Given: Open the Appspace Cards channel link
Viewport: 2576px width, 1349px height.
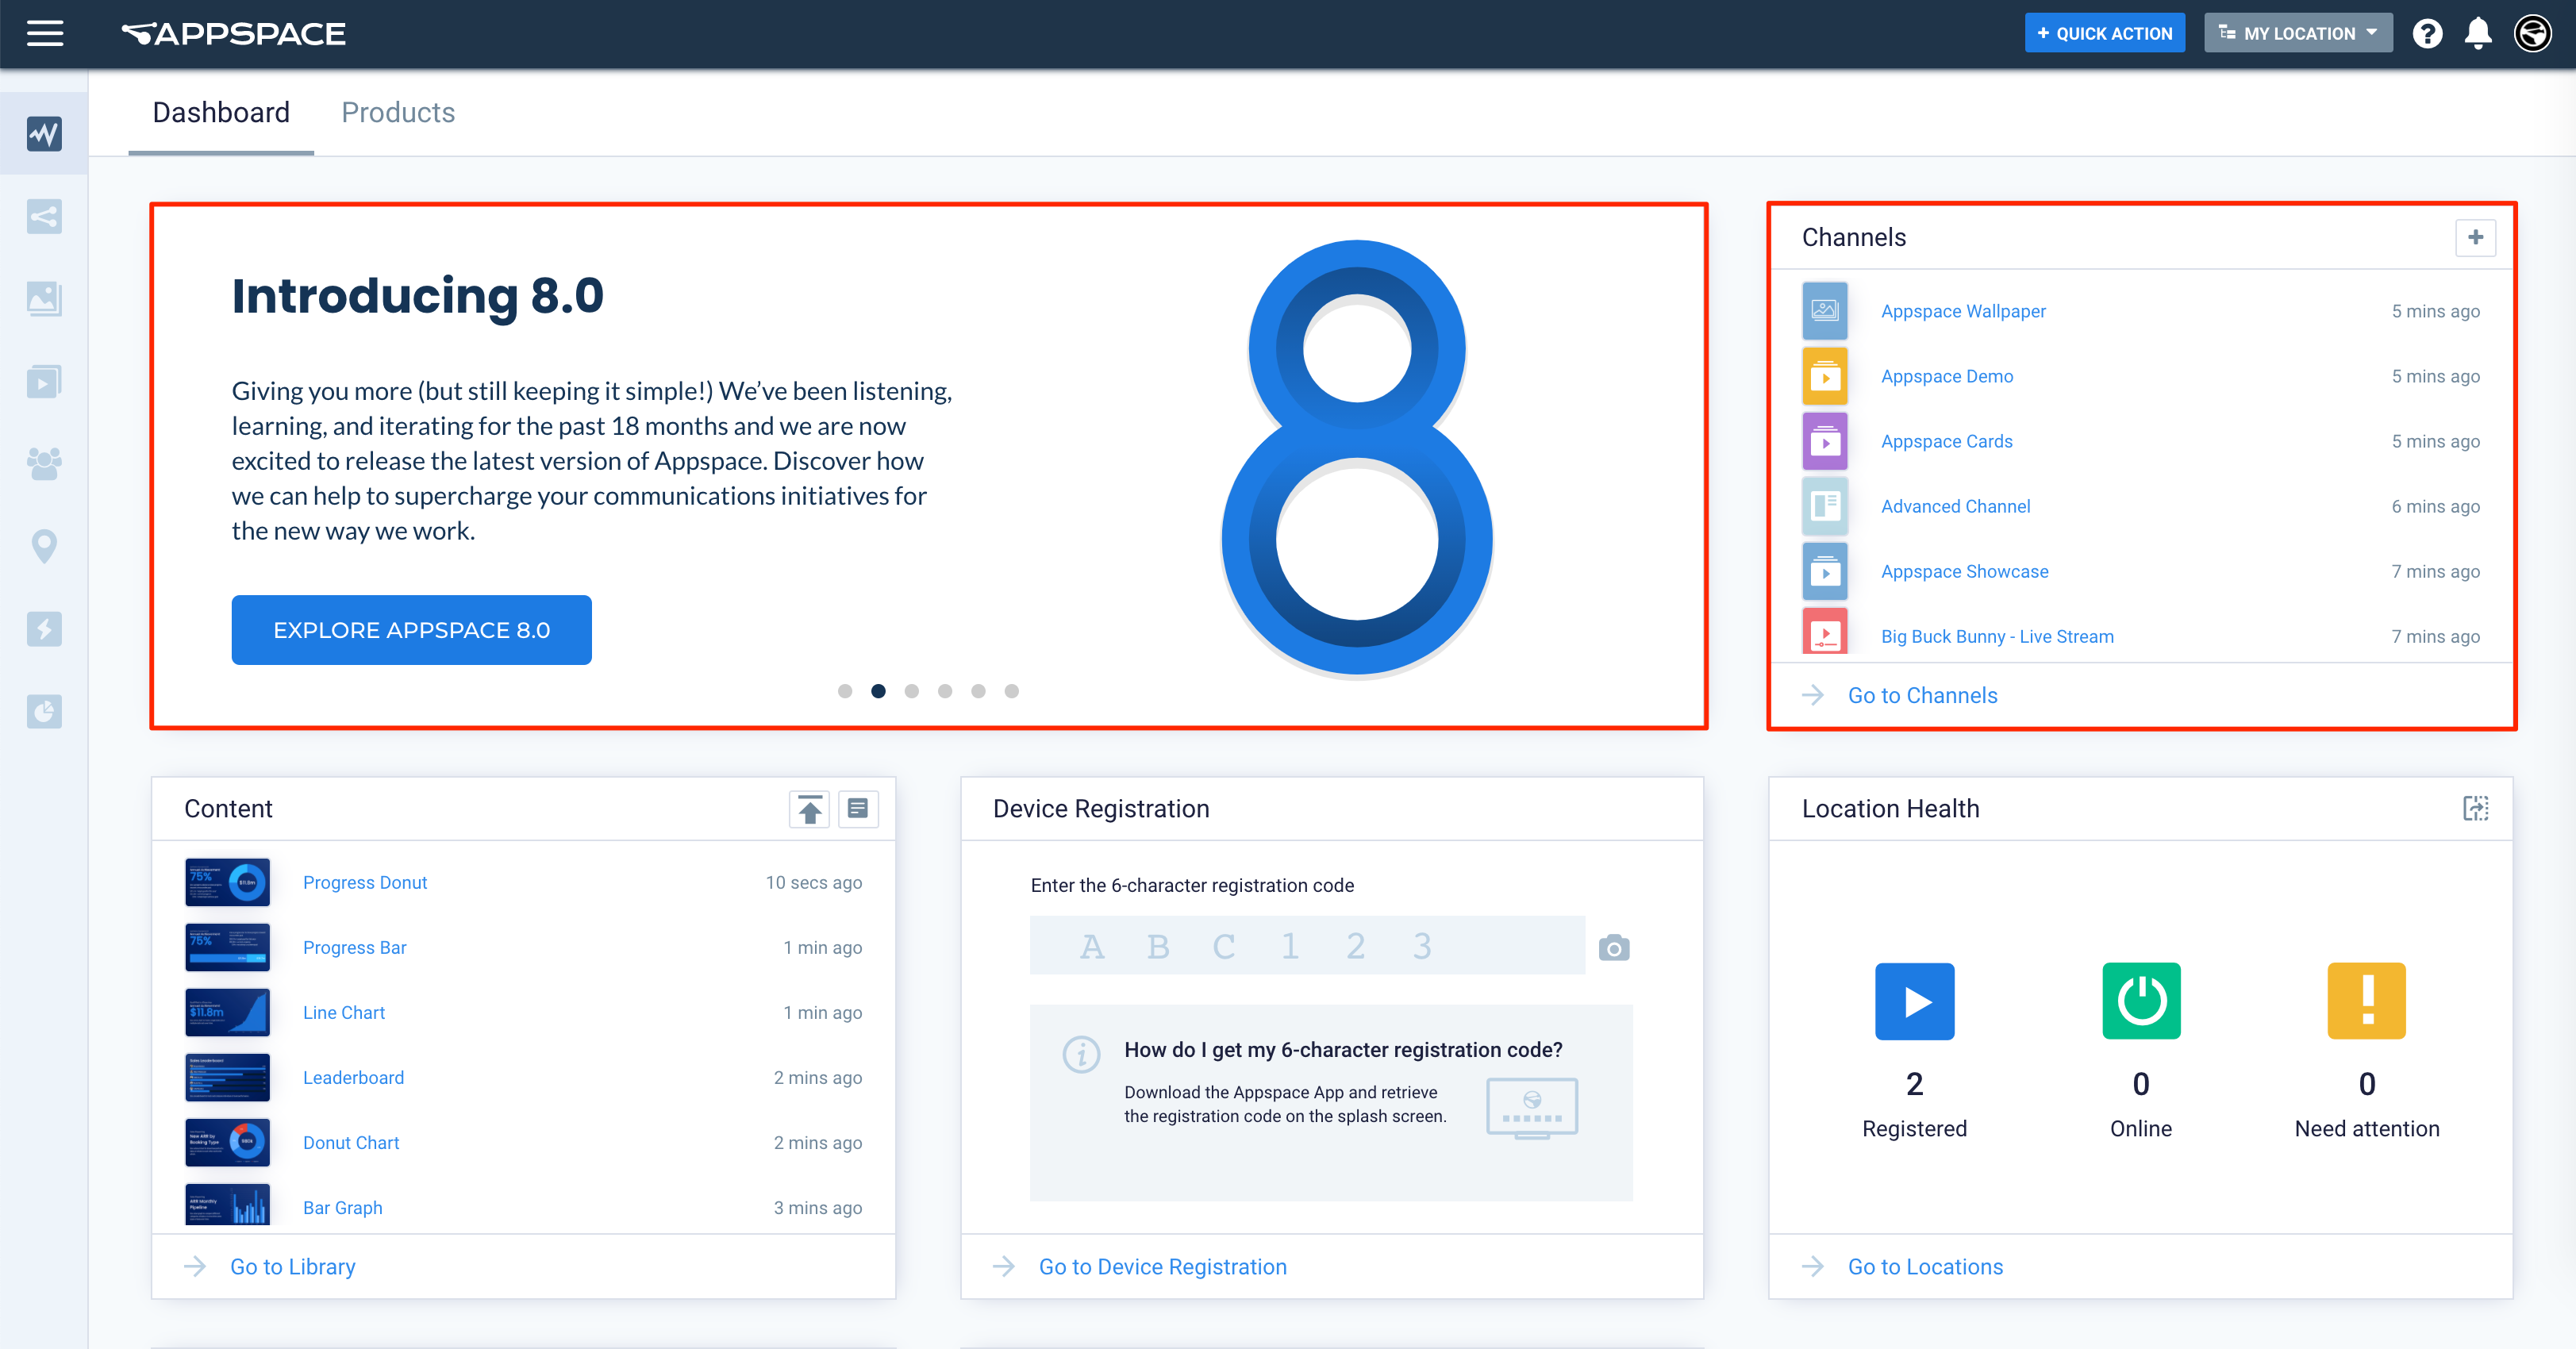Looking at the screenshot, I should tap(1946, 441).
